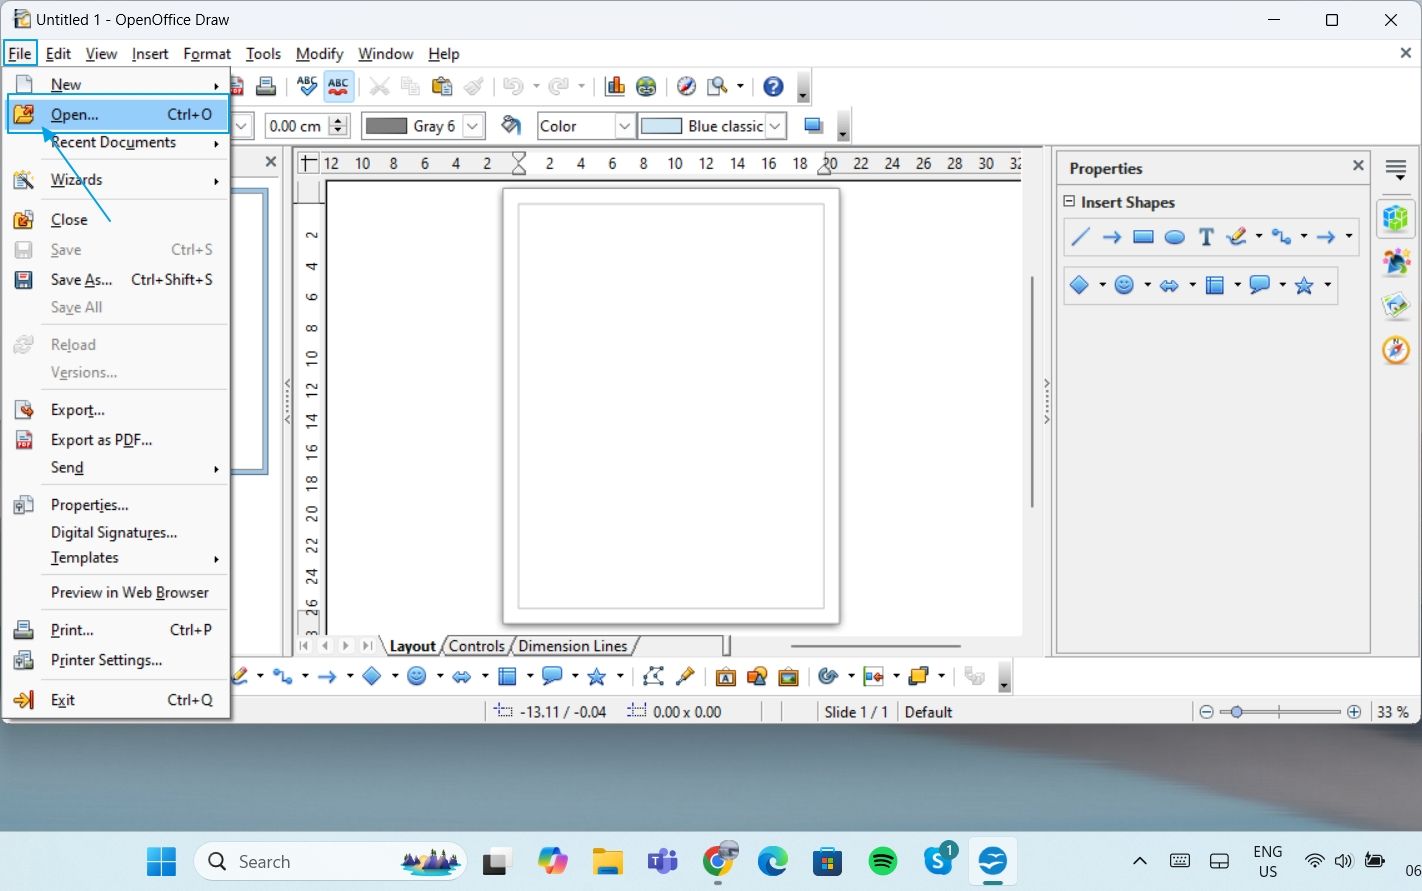Switch to the Controls layer tab
This screenshot has width=1422, height=891.
pos(477,646)
